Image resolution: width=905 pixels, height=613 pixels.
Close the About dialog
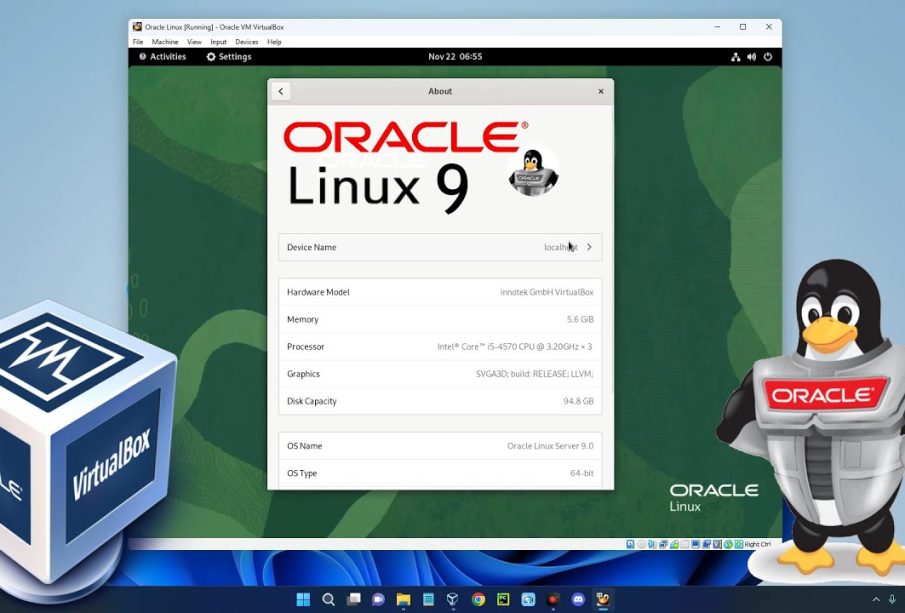coord(601,91)
